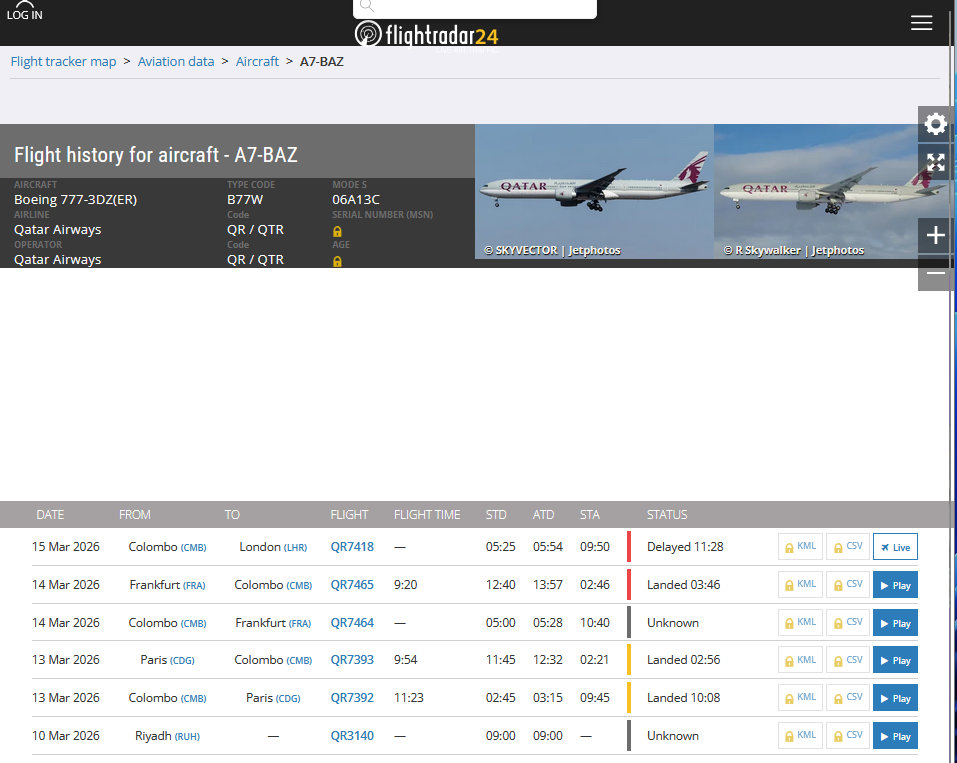Screen dimensions: 957x763
Task: Download CSV for flight QR7418
Action: tap(847, 547)
